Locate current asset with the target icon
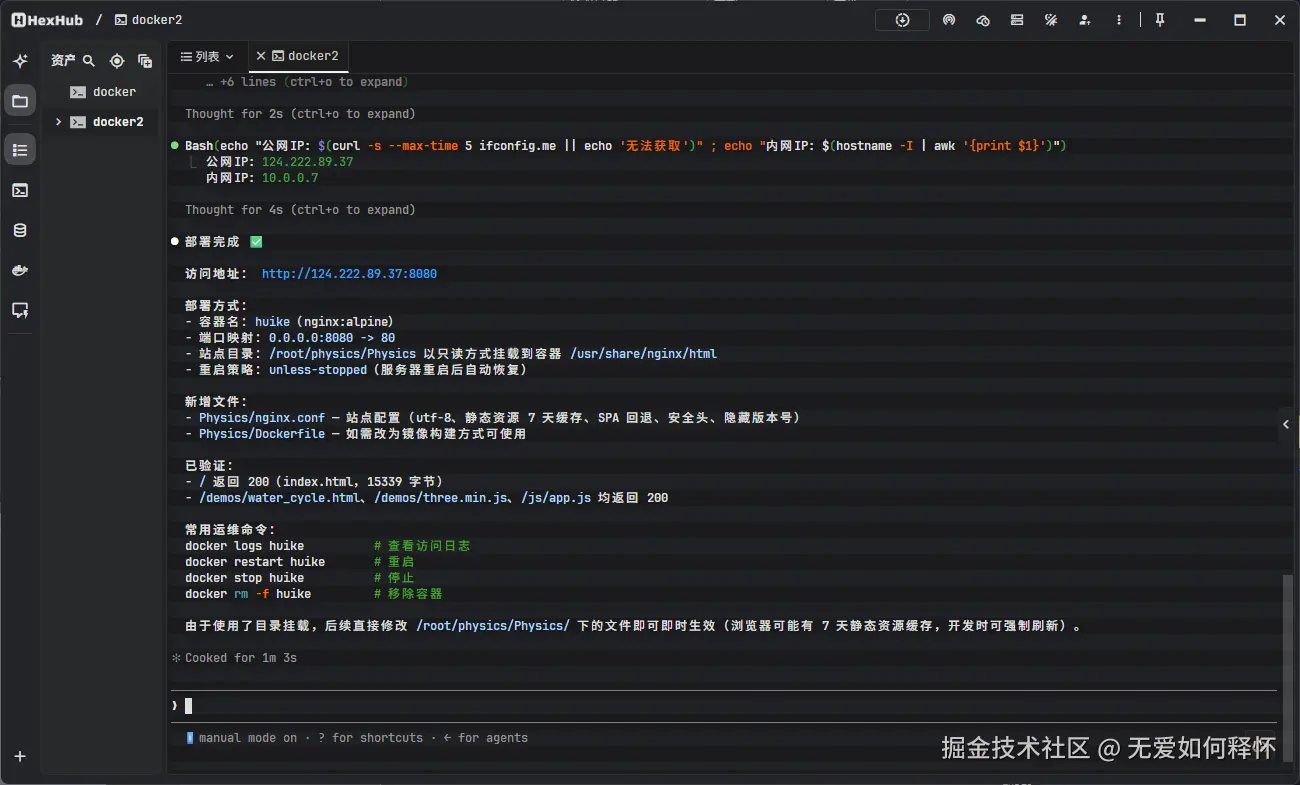Screen dimensions: 1300x785 [117, 61]
